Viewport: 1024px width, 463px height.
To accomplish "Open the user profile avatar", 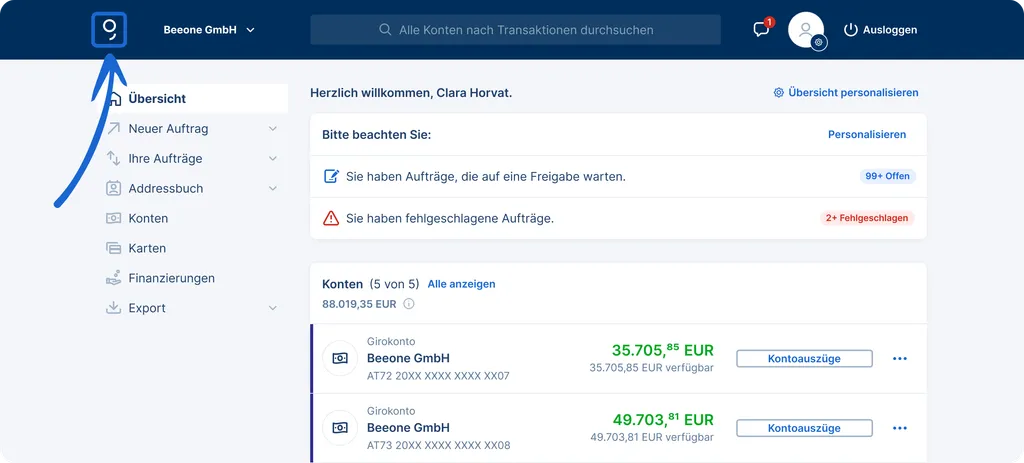I will (x=806, y=30).
